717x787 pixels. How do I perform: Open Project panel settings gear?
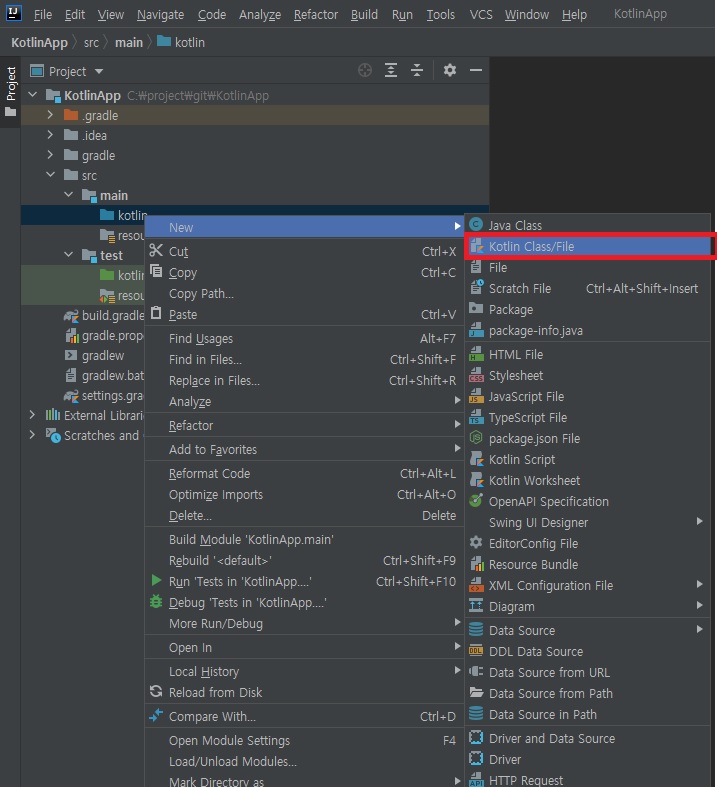click(x=450, y=70)
